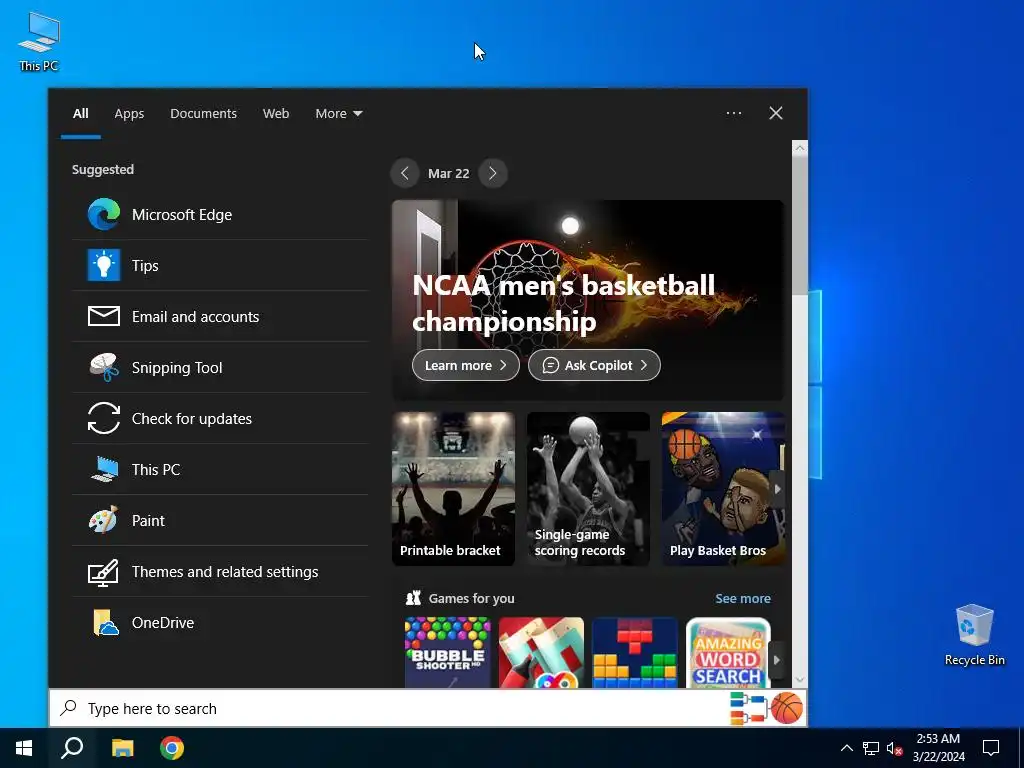The height and width of the screenshot is (768, 1024).
Task: Click the Tips lightbulb icon
Action: [x=104, y=265]
